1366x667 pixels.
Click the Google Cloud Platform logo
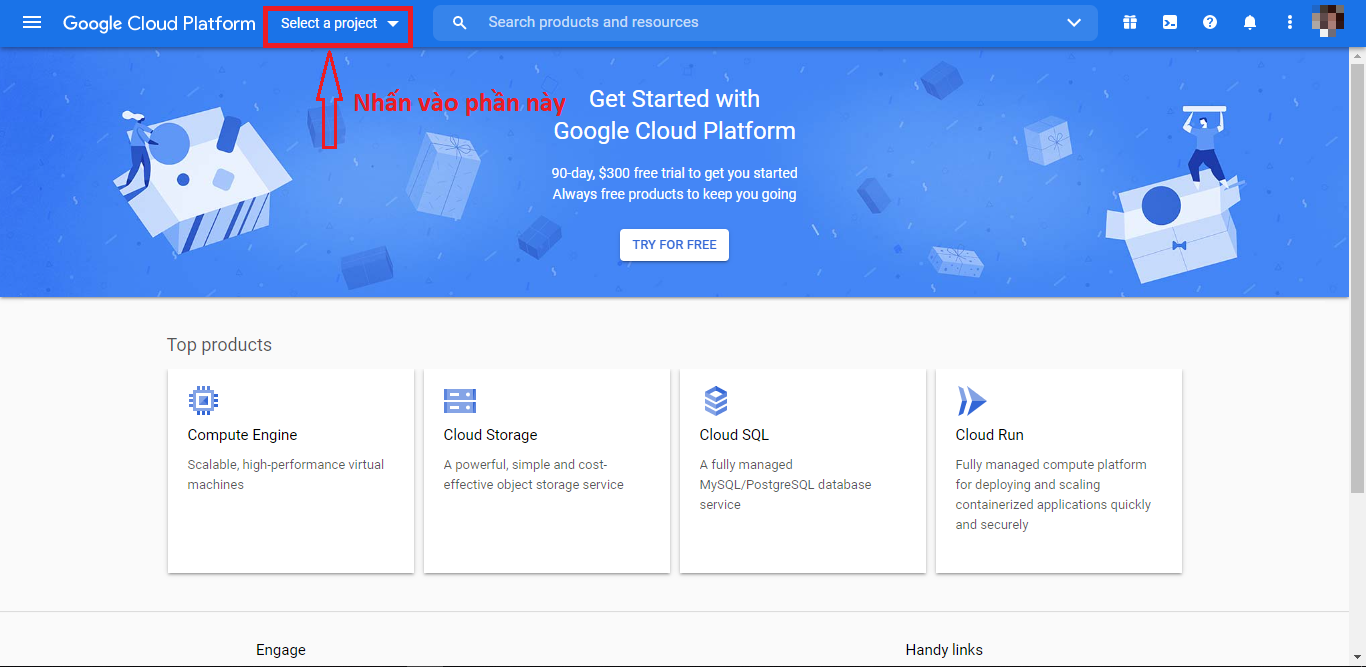point(159,23)
